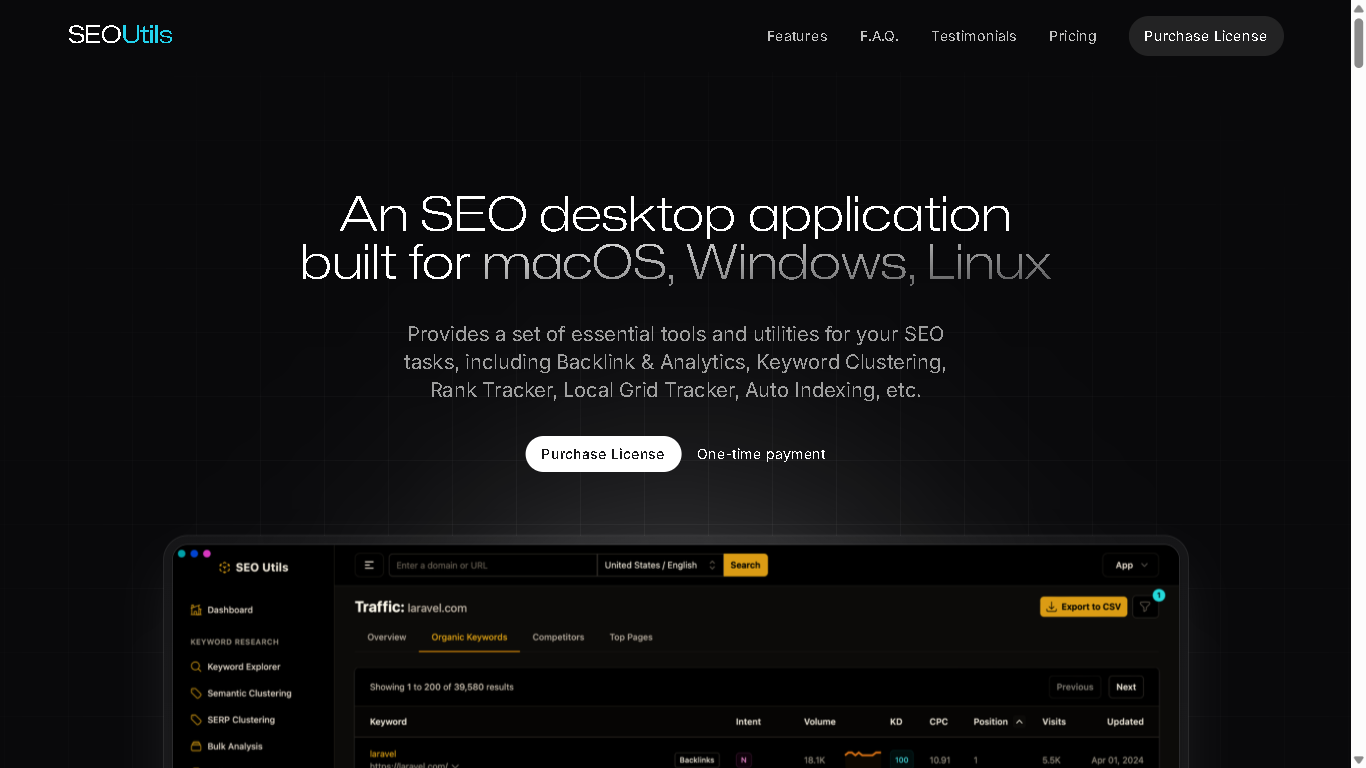Screen dimensions: 1366x768
Task: Click the Visits column header
Action: [x=1054, y=721]
